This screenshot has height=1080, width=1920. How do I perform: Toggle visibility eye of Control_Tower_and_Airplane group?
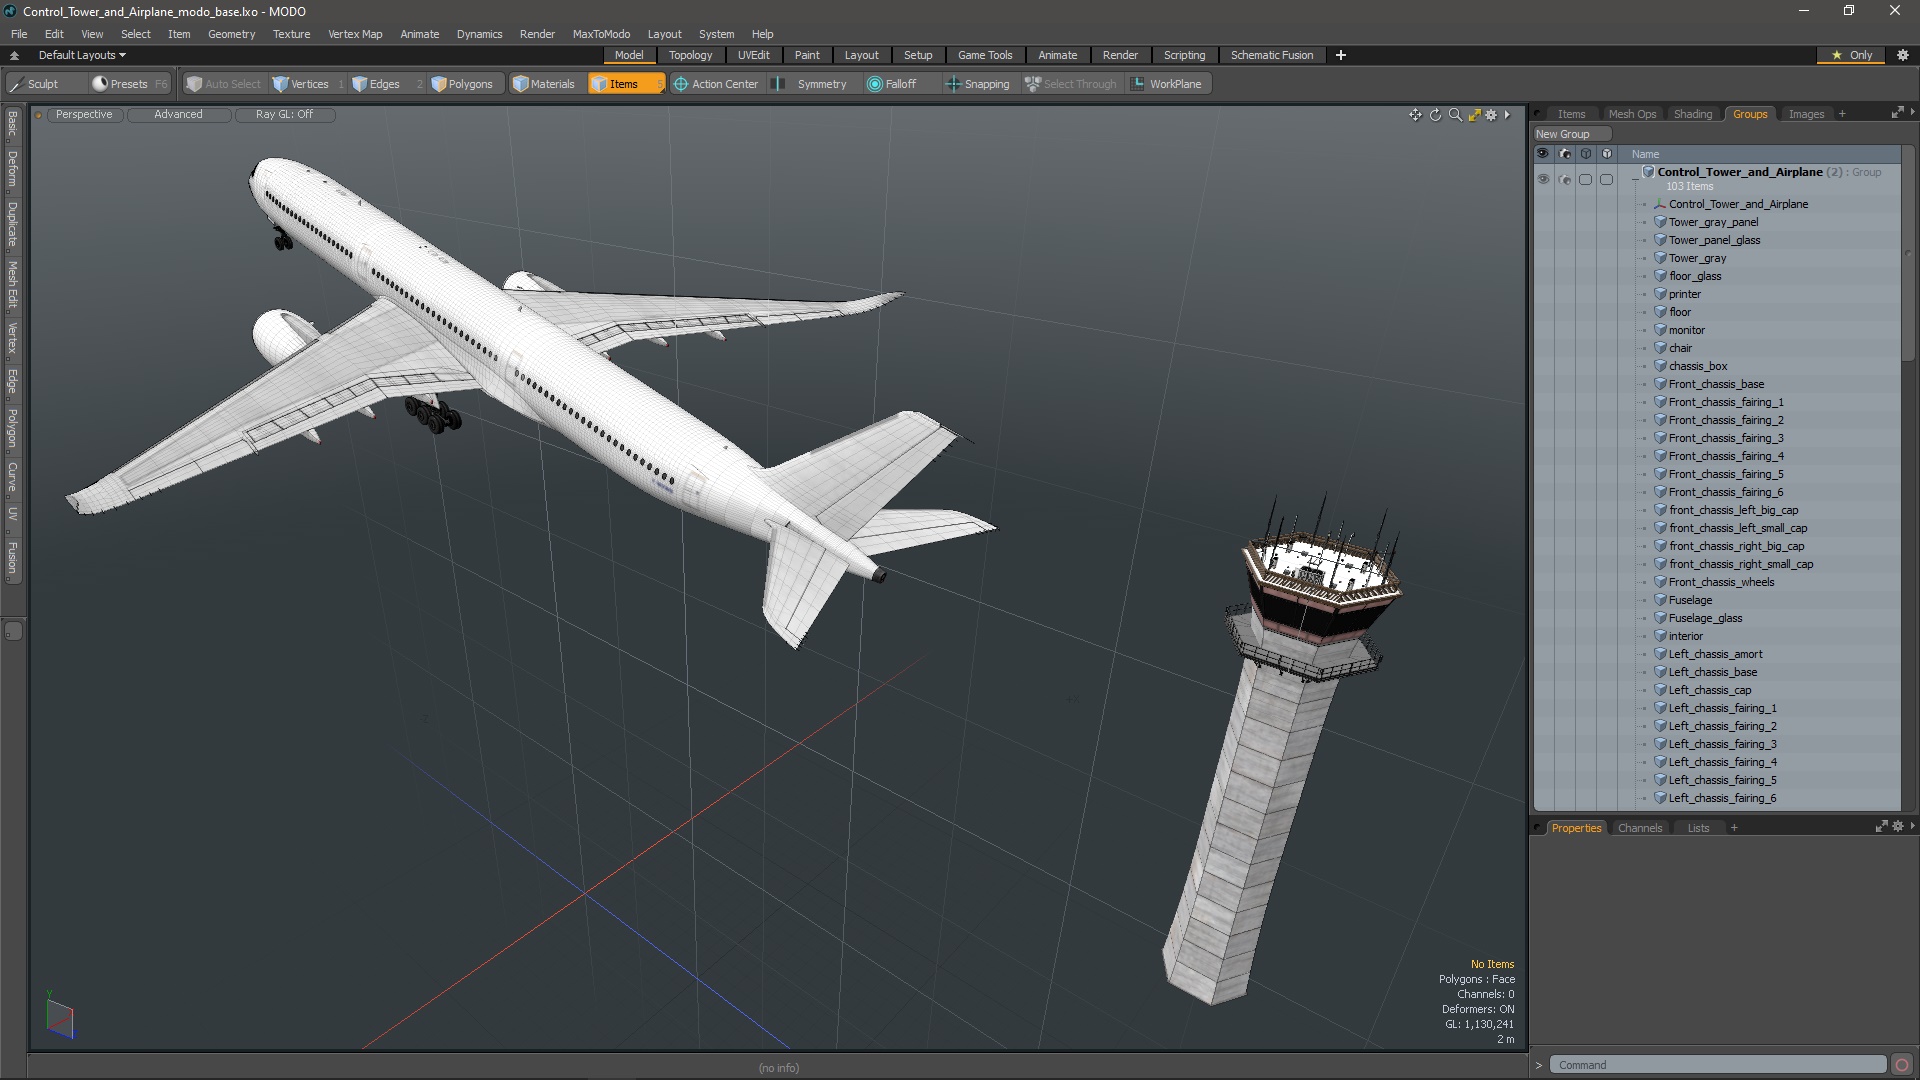click(1543, 180)
